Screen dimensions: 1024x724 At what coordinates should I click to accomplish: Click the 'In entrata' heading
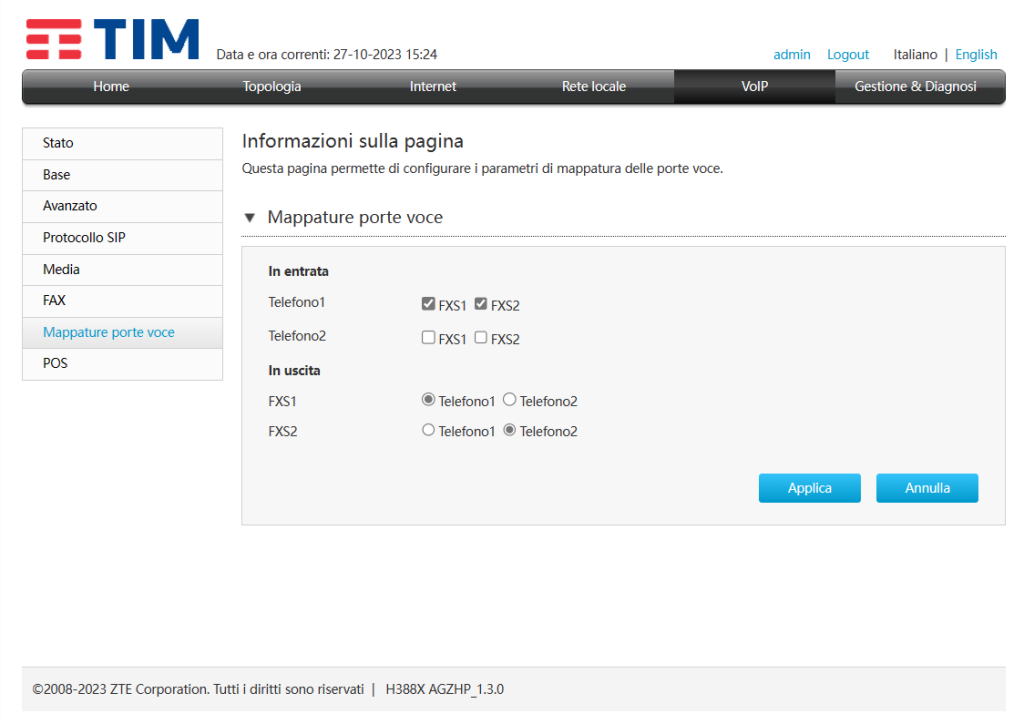[x=298, y=272]
